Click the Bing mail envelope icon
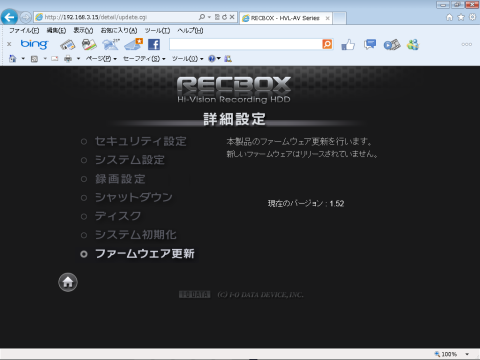This screenshot has width=480, height=360. point(133,44)
